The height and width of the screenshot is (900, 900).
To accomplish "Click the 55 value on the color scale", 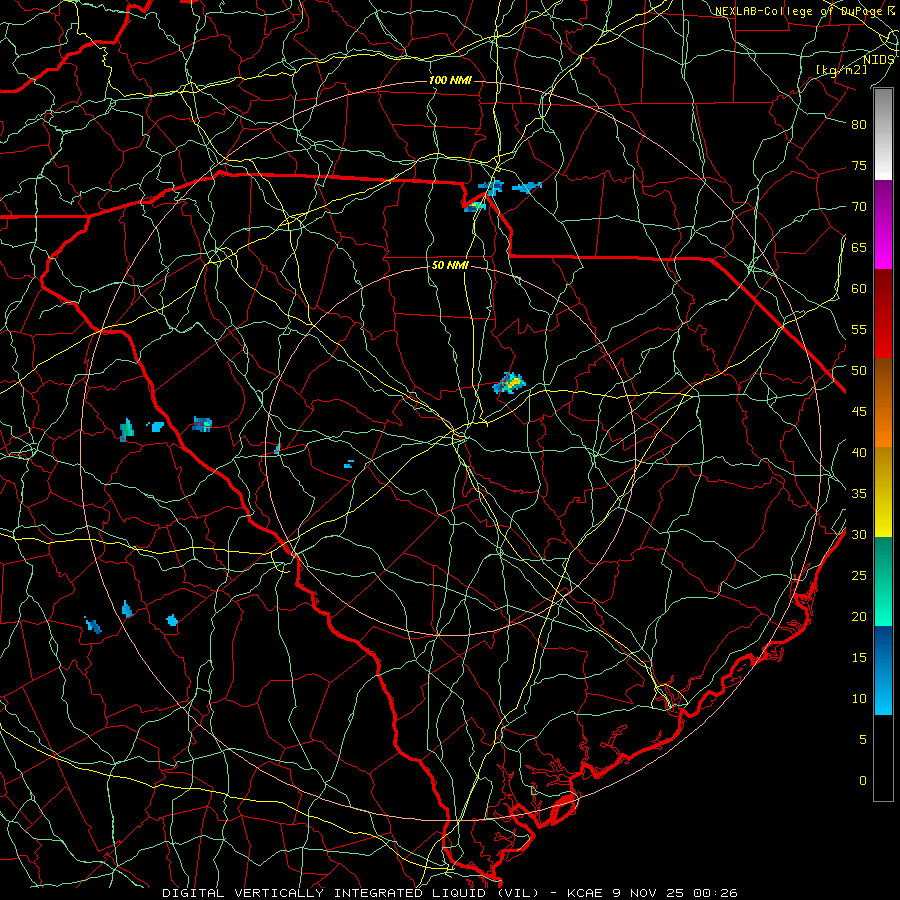I will [859, 329].
